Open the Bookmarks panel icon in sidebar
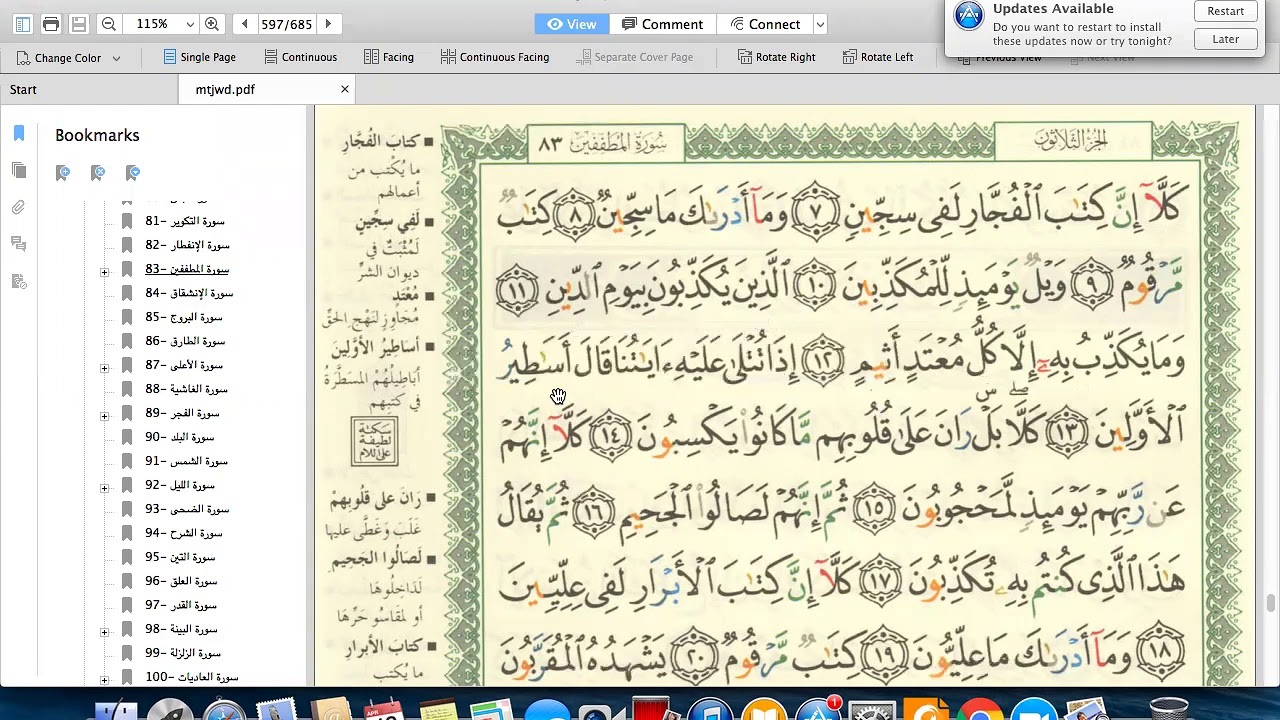The height and width of the screenshot is (720, 1280). click(x=19, y=134)
